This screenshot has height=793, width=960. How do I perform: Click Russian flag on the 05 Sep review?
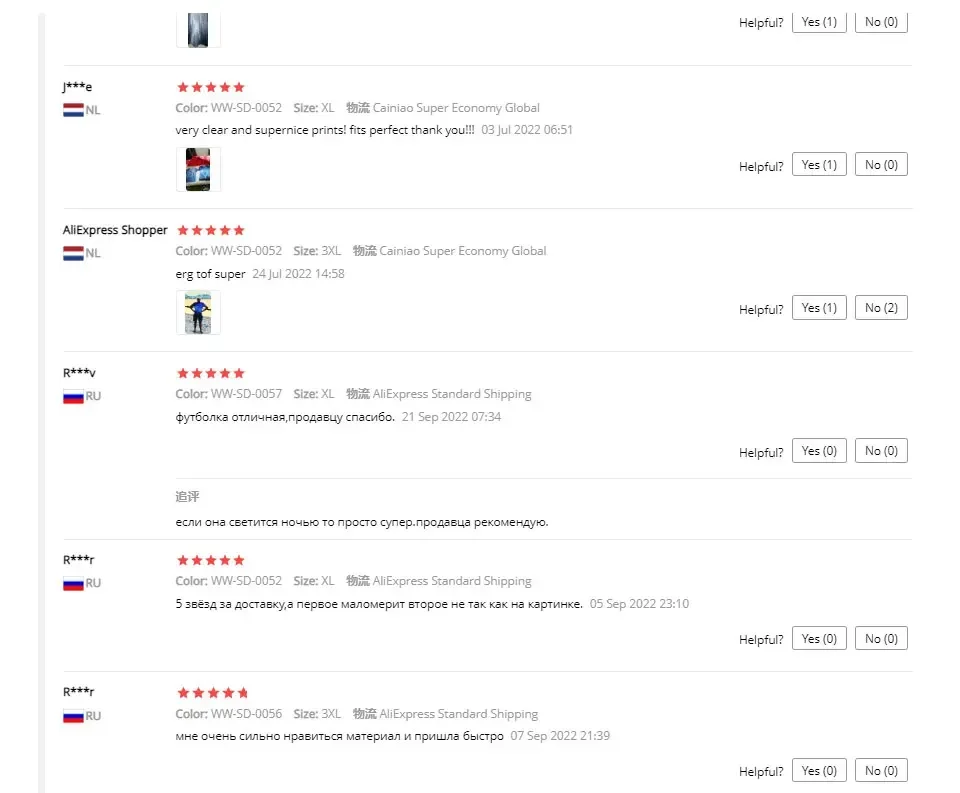73,584
